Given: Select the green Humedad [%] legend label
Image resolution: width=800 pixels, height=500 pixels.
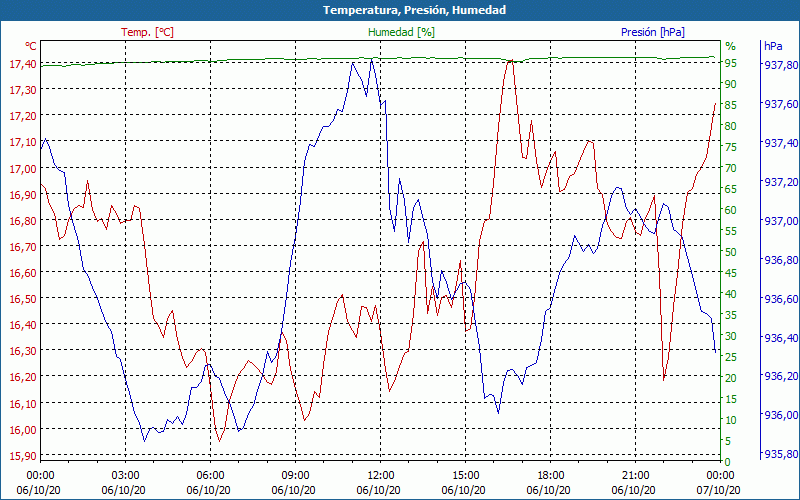Looking at the screenshot, I should pos(402,32).
